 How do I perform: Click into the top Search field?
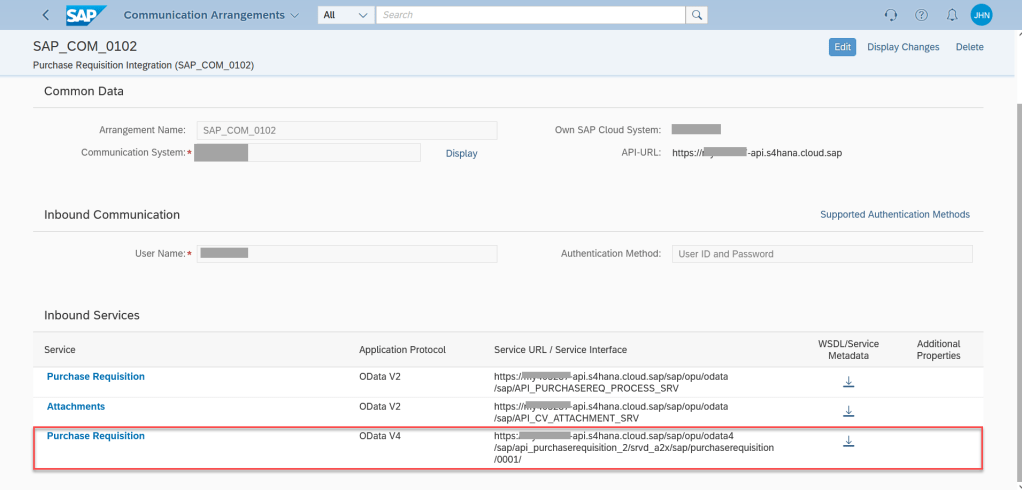pos(531,15)
